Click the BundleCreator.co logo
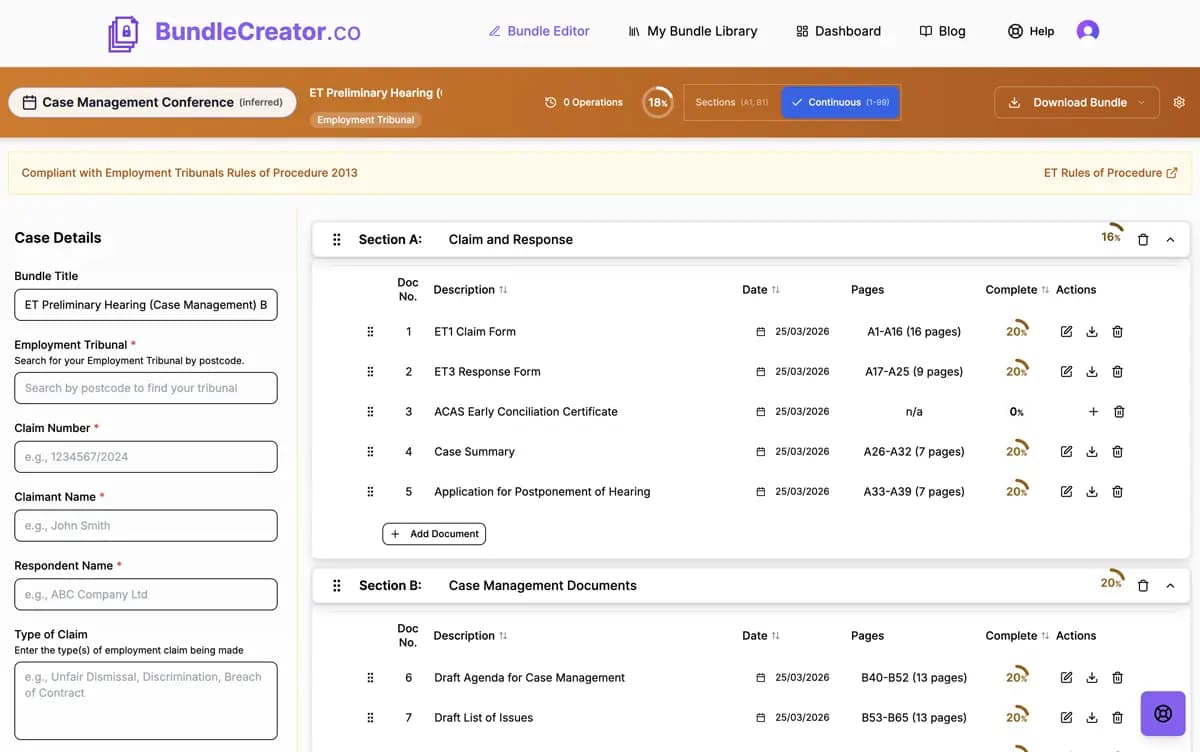Image resolution: width=1200 pixels, height=752 pixels. pyautogui.click(x=234, y=32)
